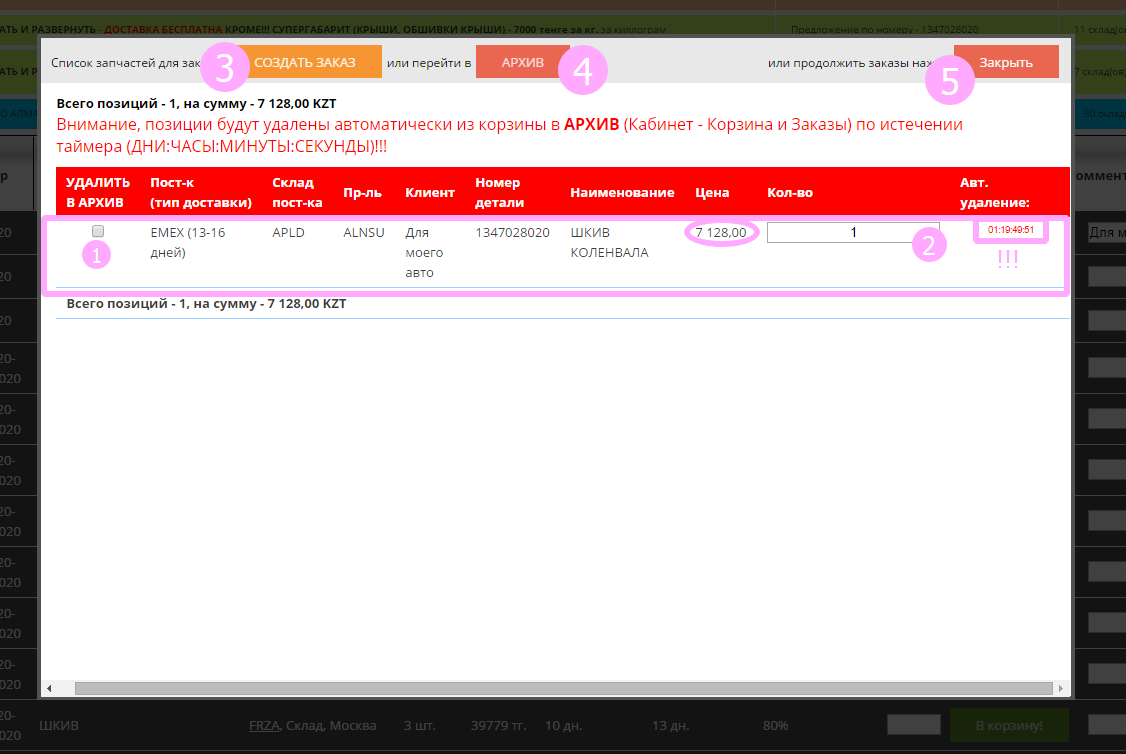The image size is (1126, 754).
Task: Click the pink numbered marker 1
Action: point(97,255)
